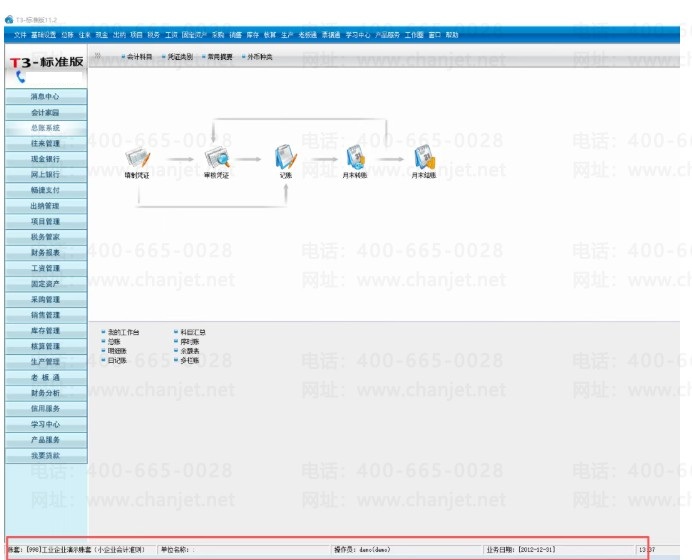692x560 pixels.
Task: Open the 核算 menu
Action: (270, 35)
